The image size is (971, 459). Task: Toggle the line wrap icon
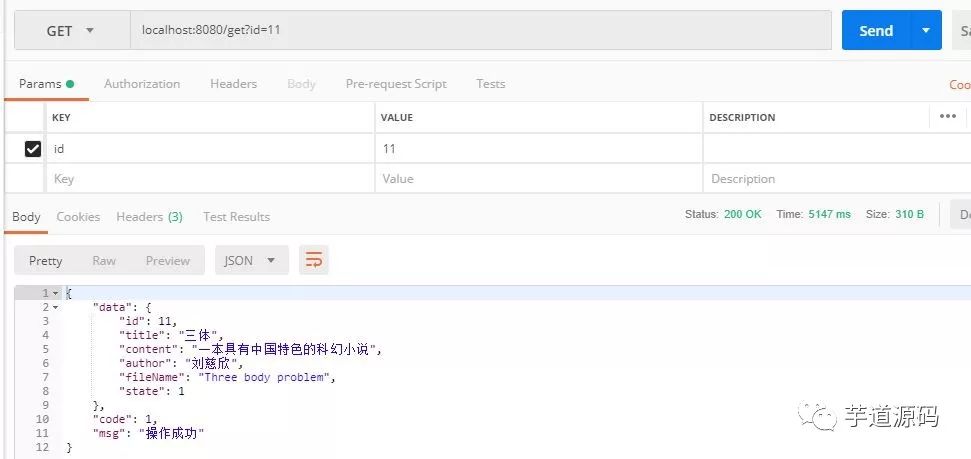coord(314,261)
